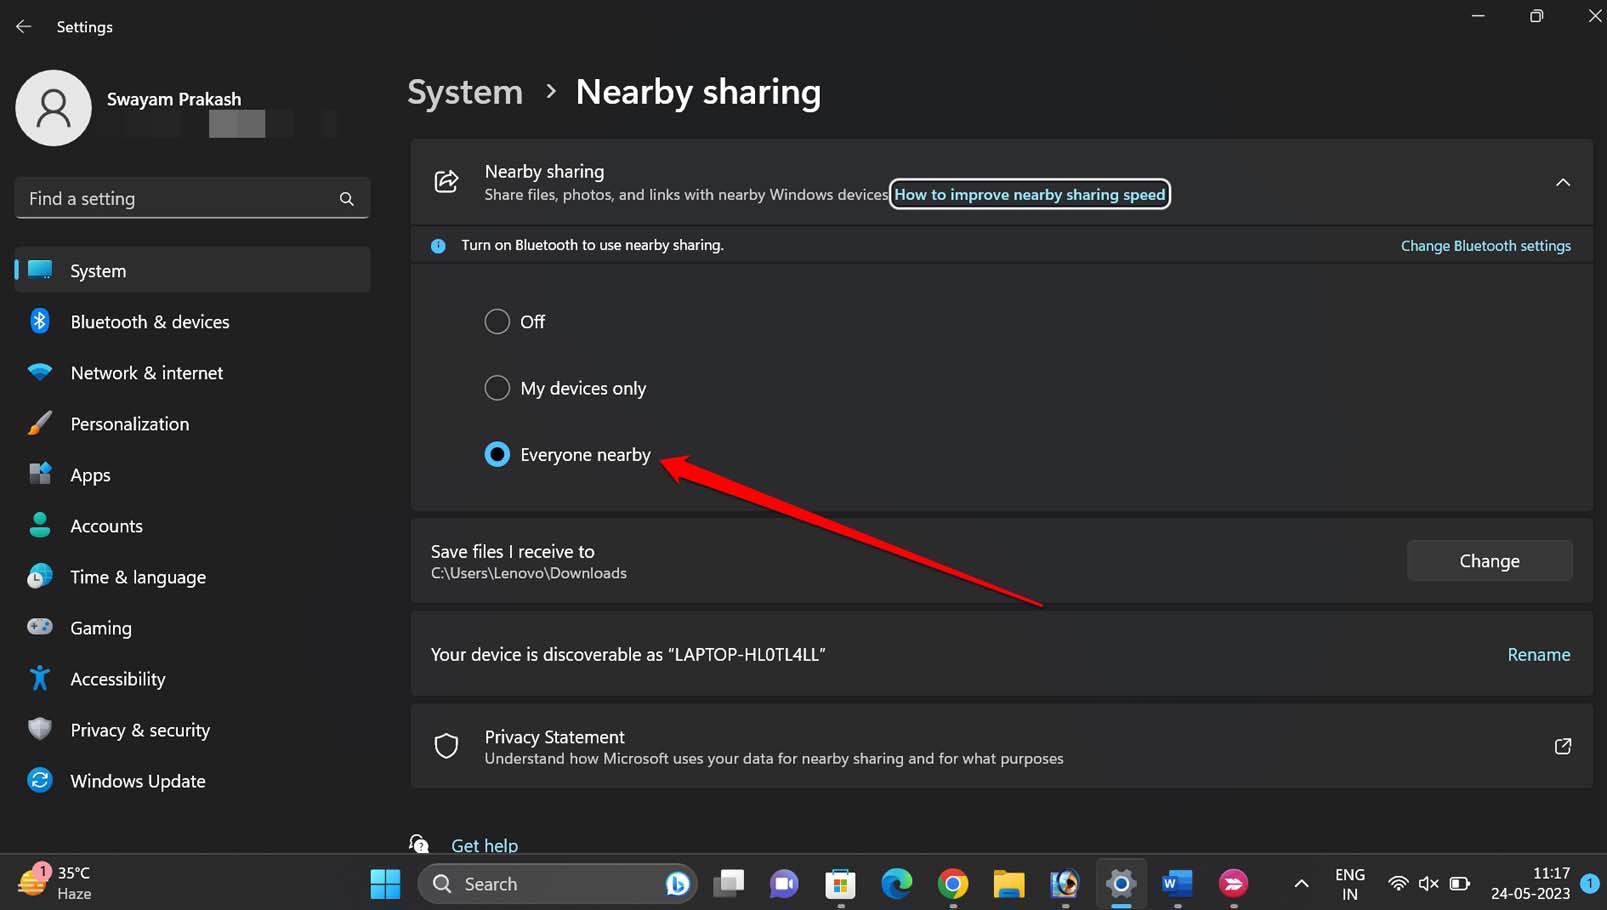
Task: Launch Microsoft Edge from the taskbar
Action: tap(897, 883)
